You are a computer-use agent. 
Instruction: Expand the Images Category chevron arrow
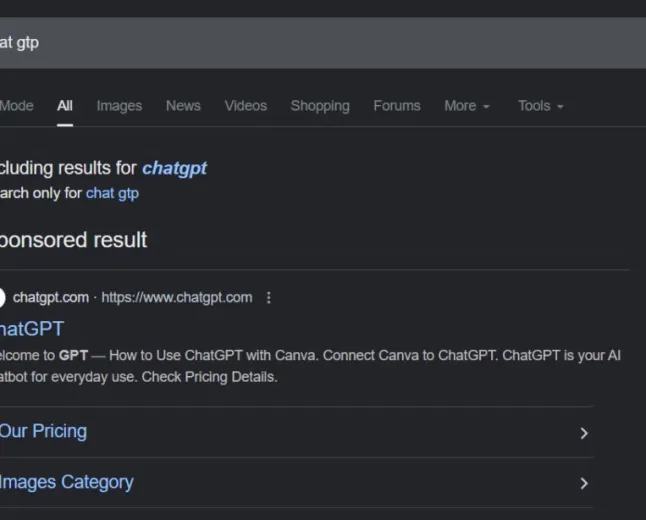coord(584,483)
